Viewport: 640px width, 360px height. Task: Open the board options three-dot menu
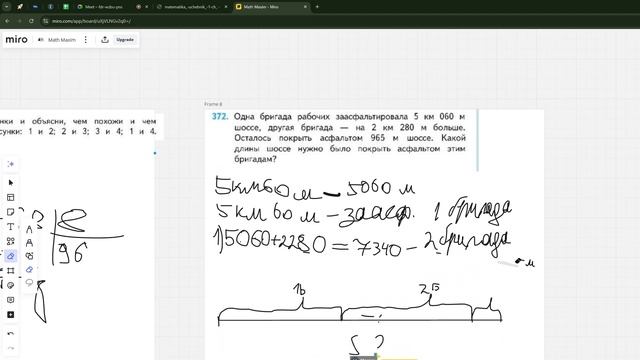(x=86, y=40)
